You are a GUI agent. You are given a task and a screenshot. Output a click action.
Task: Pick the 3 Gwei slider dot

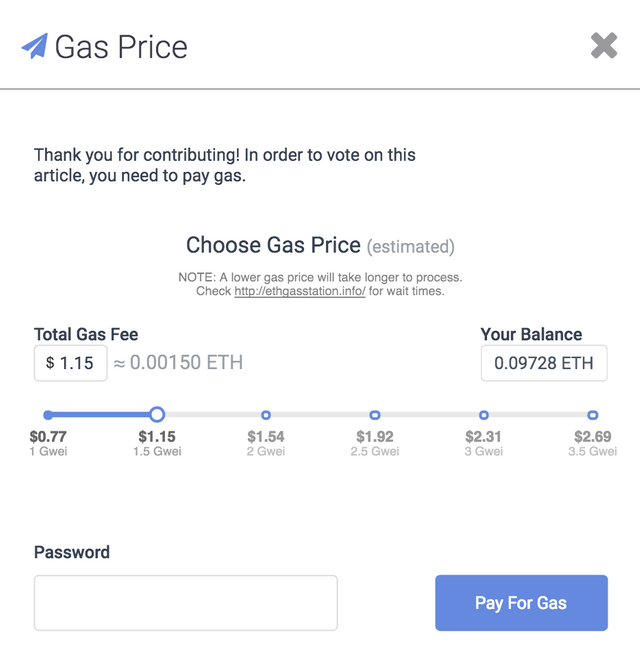(484, 415)
